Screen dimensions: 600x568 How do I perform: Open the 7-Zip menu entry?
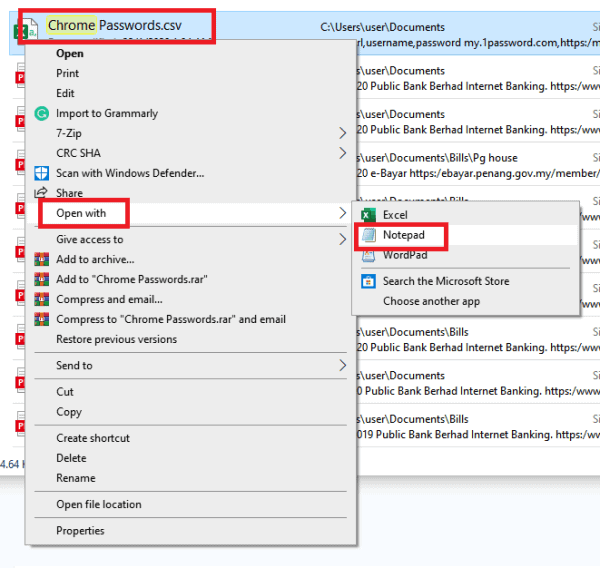coord(69,133)
